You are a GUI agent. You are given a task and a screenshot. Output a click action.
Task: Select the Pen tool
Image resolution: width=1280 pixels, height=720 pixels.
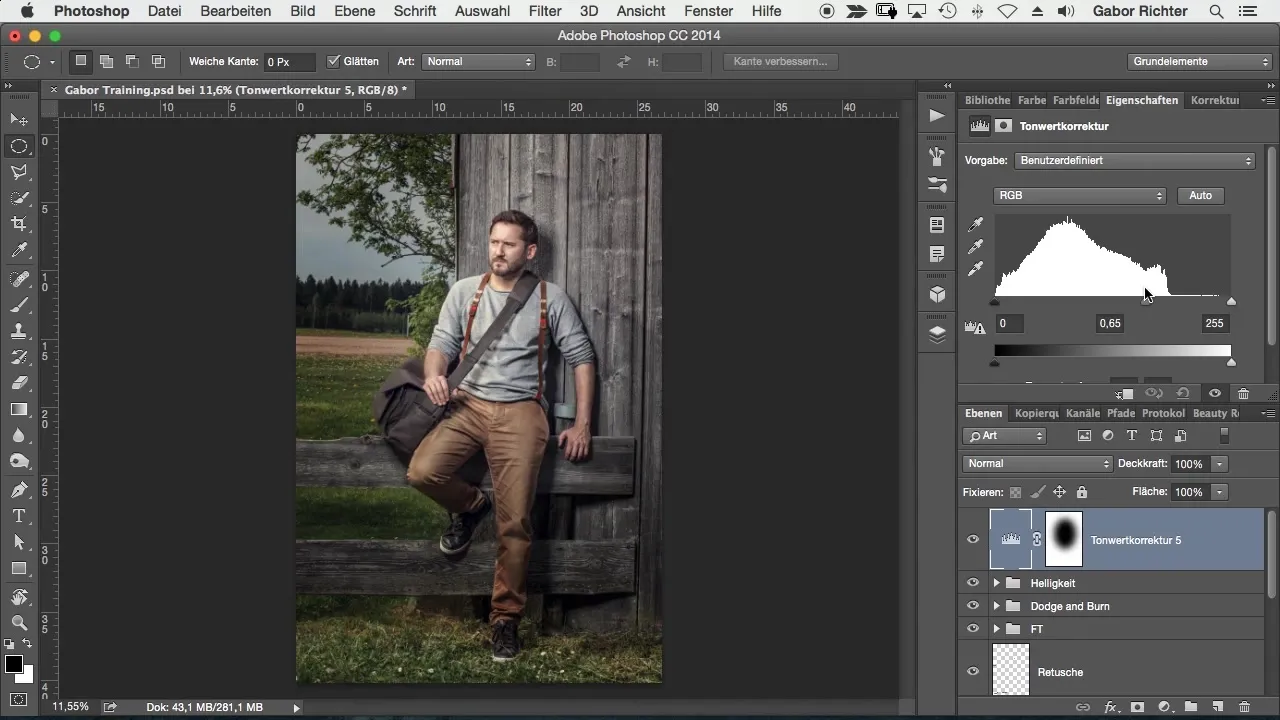19,490
